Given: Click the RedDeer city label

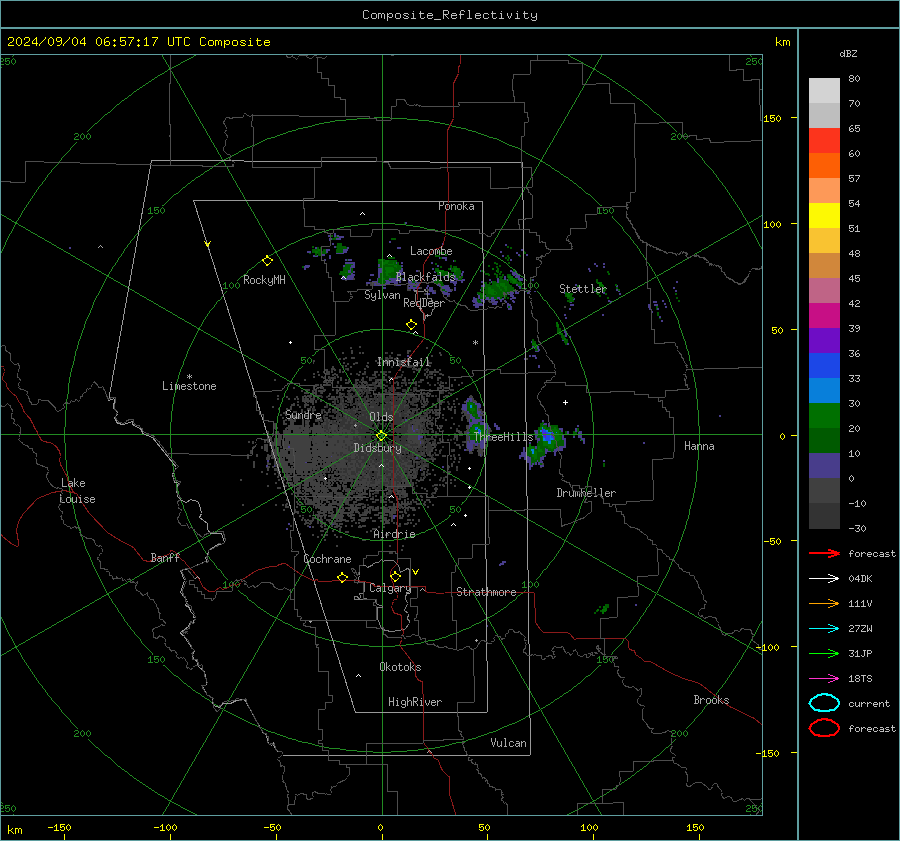Looking at the screenshot, I should click(424, 303).
